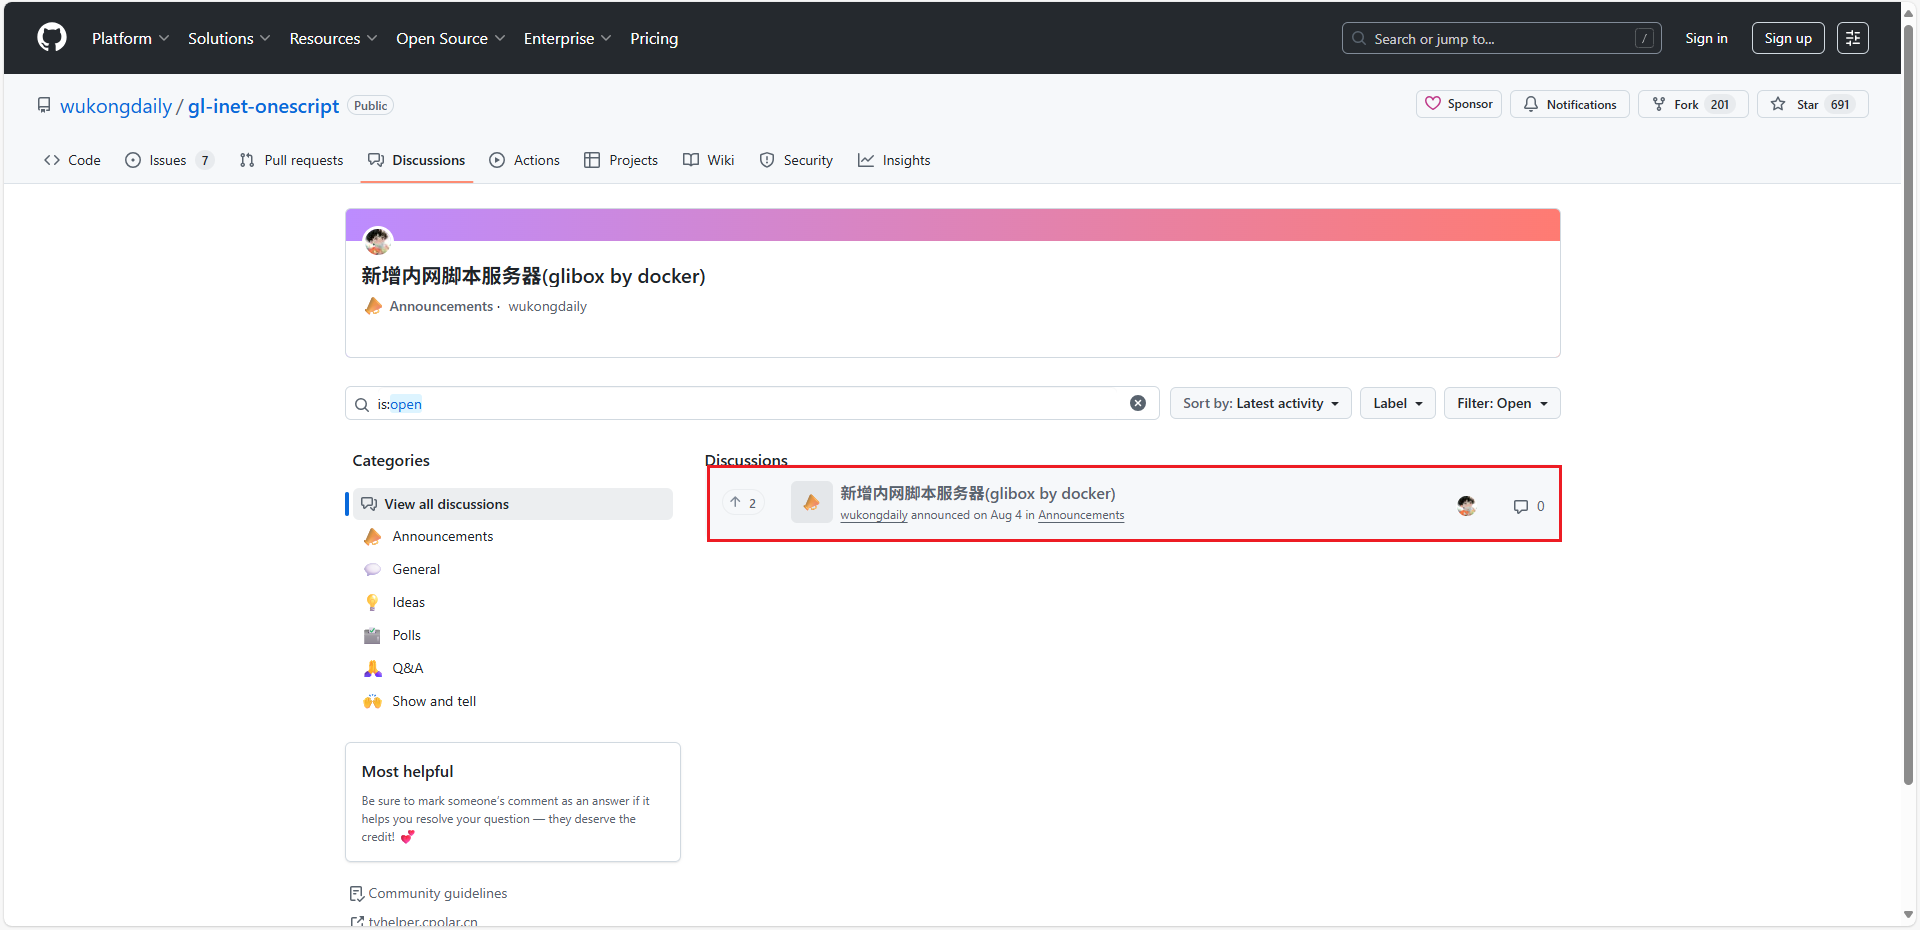This screenshot has width=1920, height=930.
Task: Focus the Search or jump to field
Action: pos(1500,38)
